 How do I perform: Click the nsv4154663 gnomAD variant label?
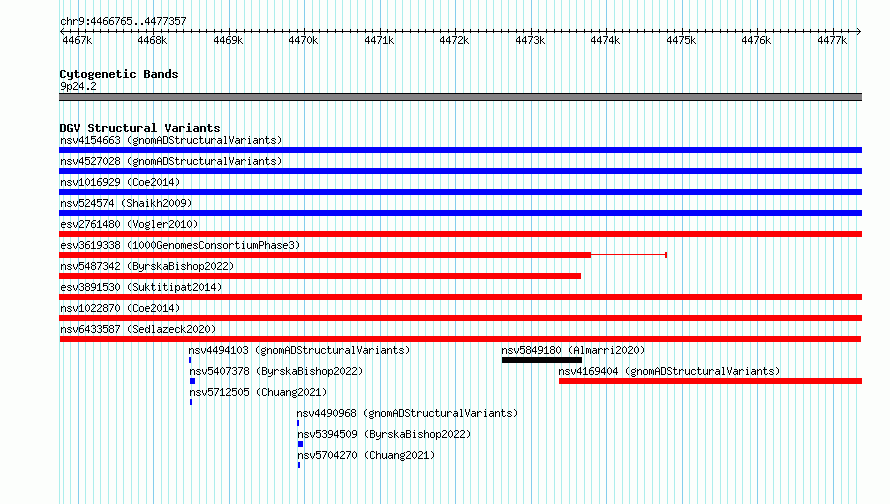(x=171, y=140)
